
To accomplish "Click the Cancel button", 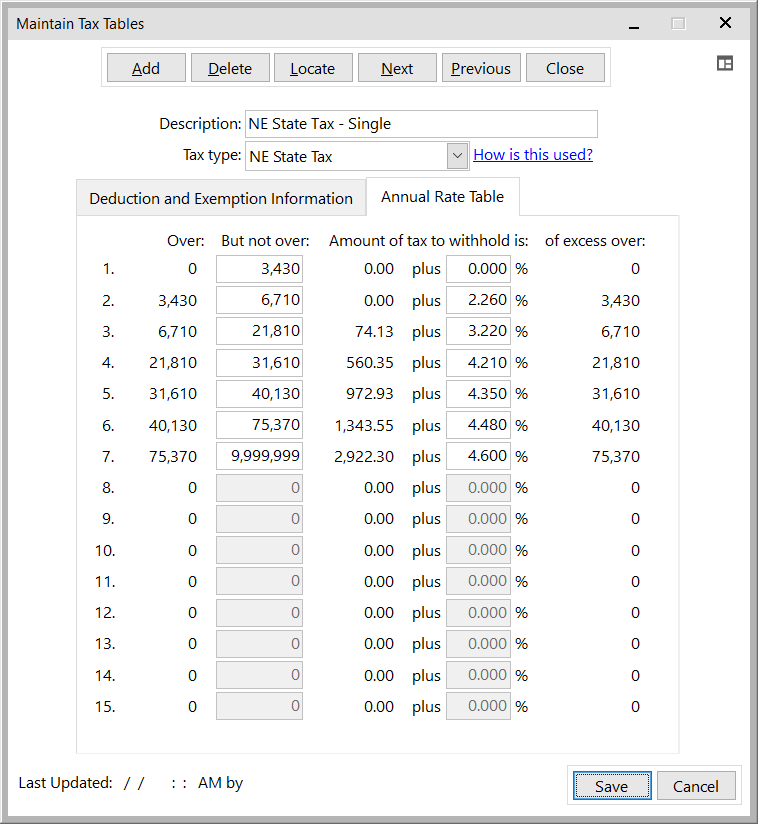I will pos(695,786).
